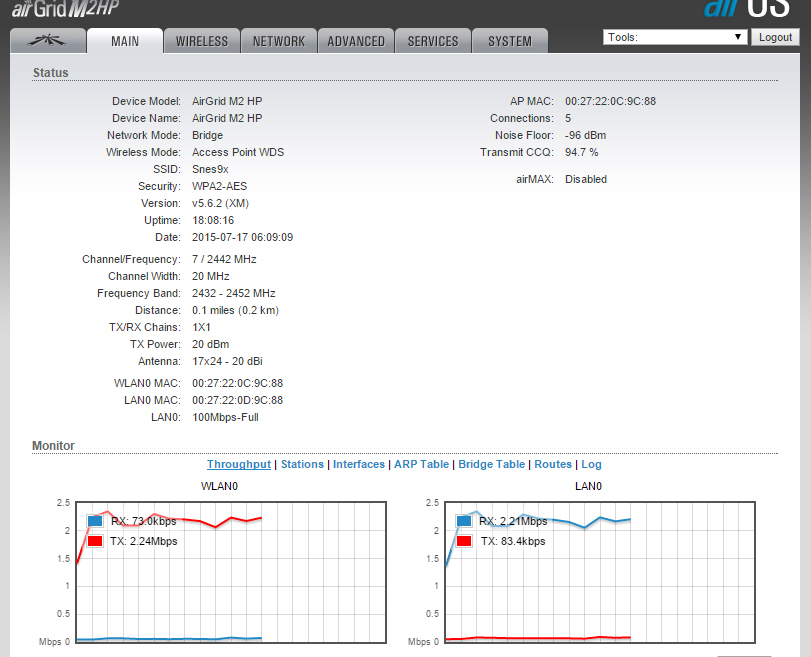This screenshot has width=811, height=657.
Task: Click the Device Model value AirGrid M2 HP
Action: point(227,101)
